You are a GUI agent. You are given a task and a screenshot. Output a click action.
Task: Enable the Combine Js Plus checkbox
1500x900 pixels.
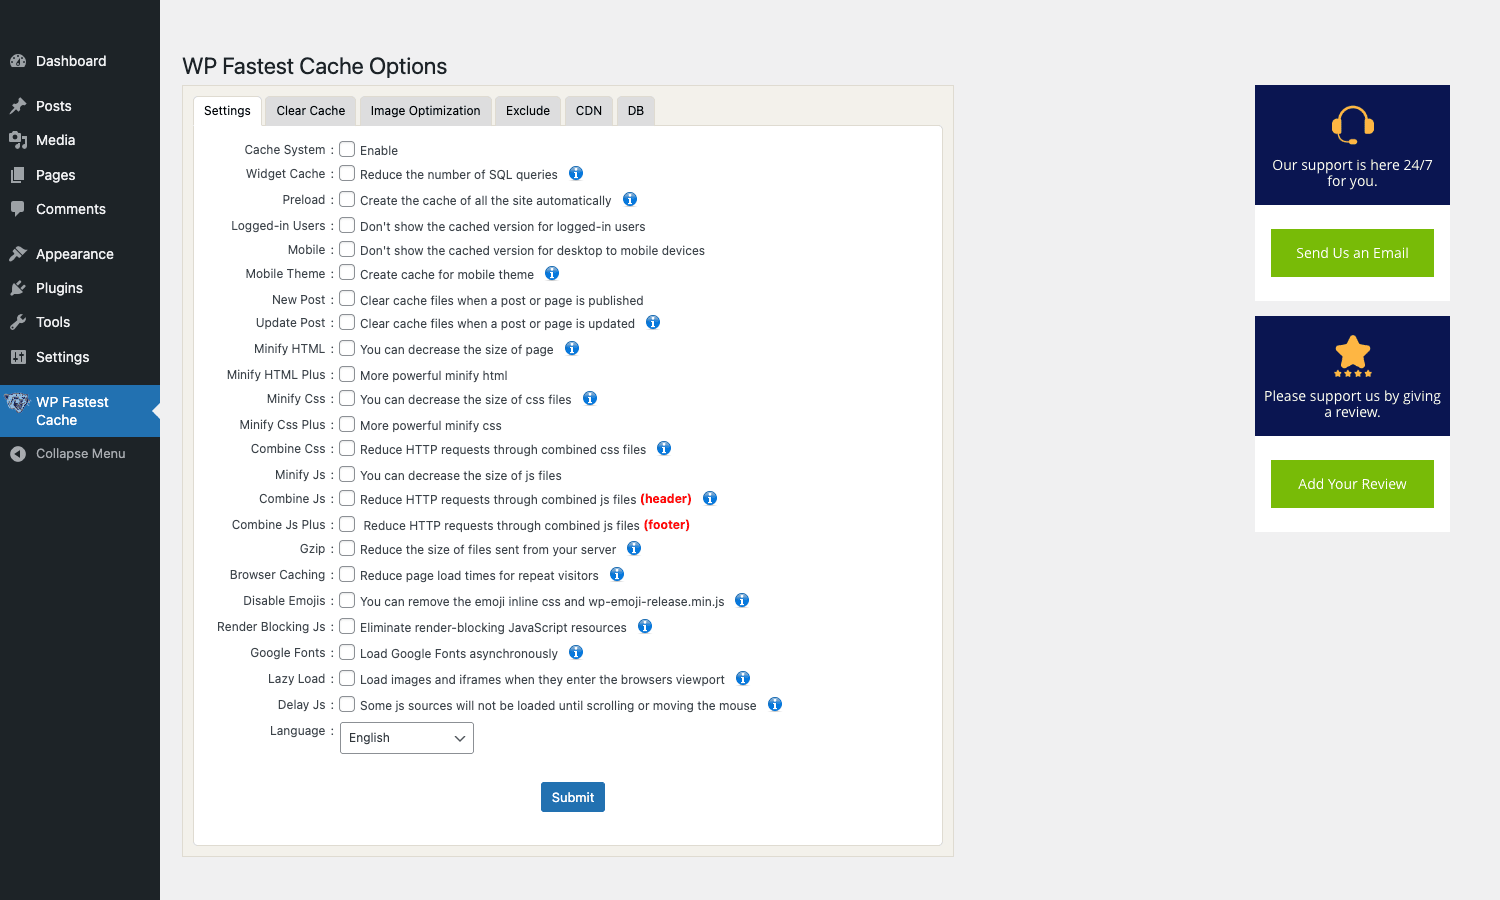[347, 524]
